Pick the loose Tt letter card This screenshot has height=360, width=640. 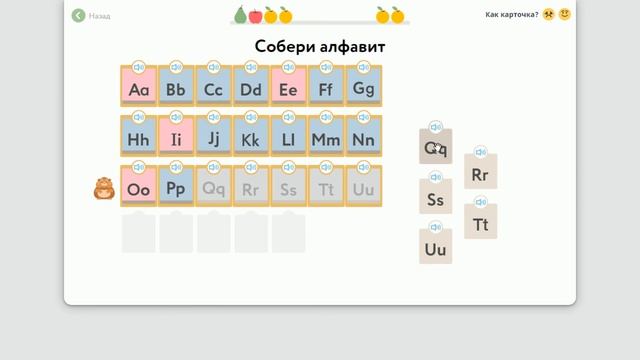click(x=480, y=222)
